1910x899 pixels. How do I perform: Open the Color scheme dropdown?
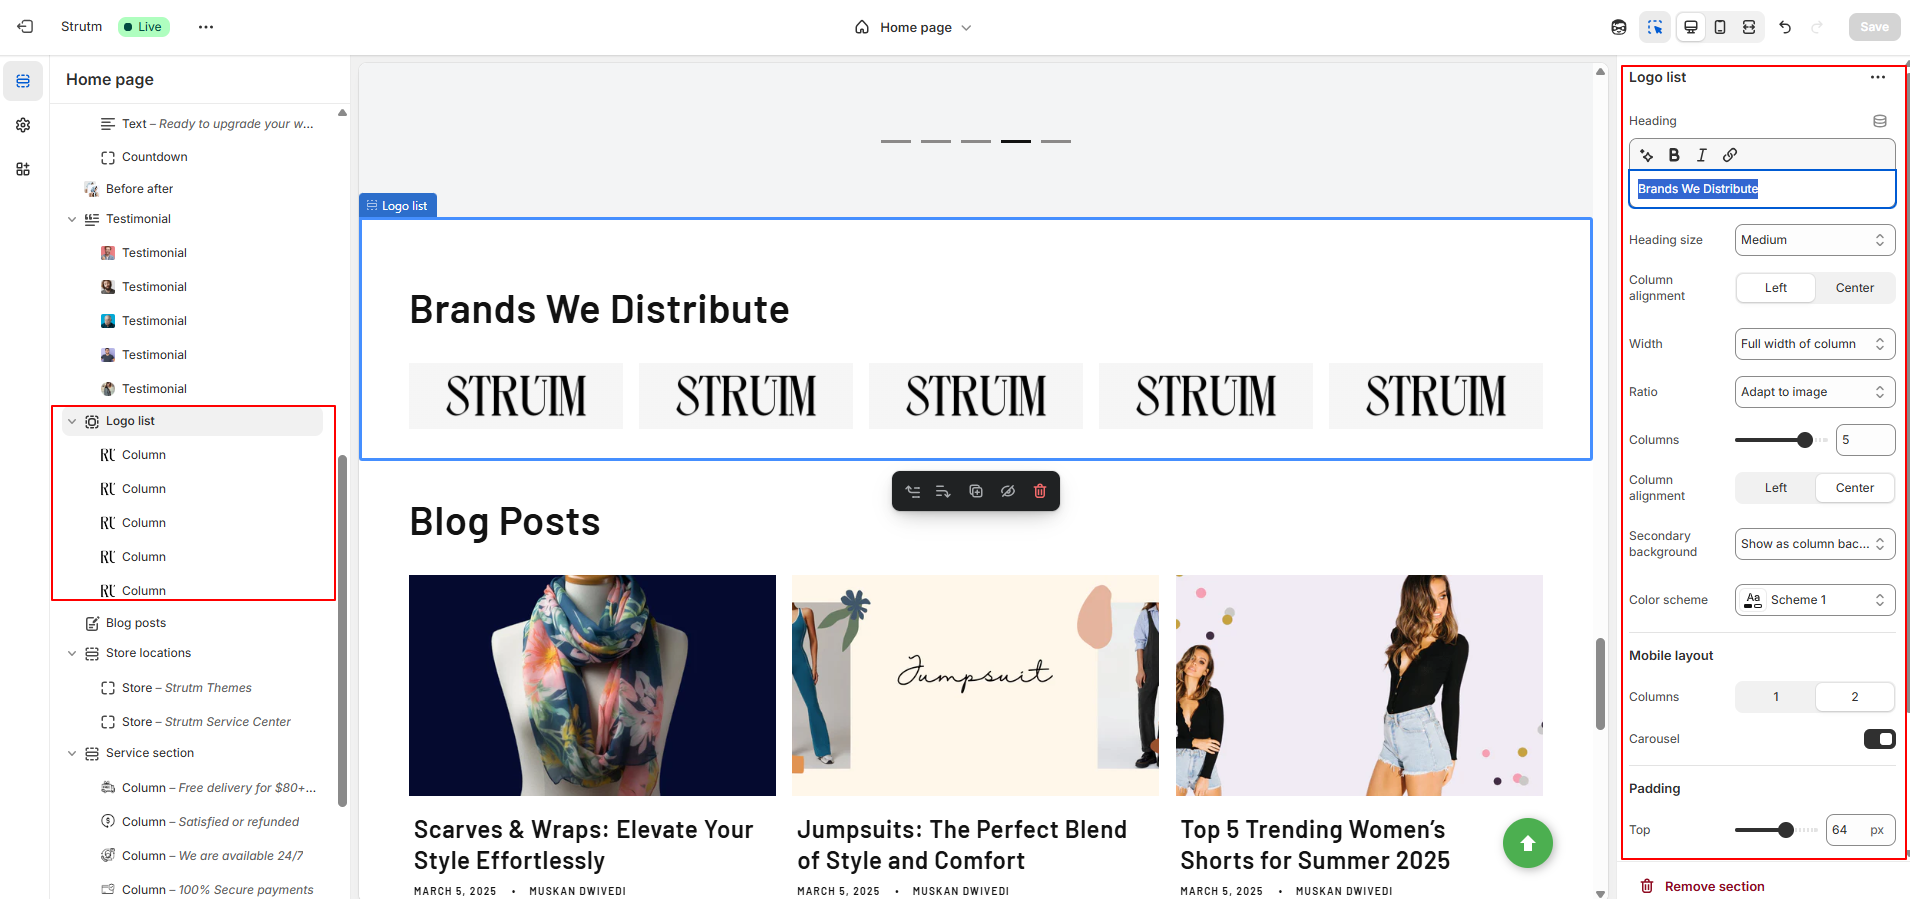[1815, 600]
